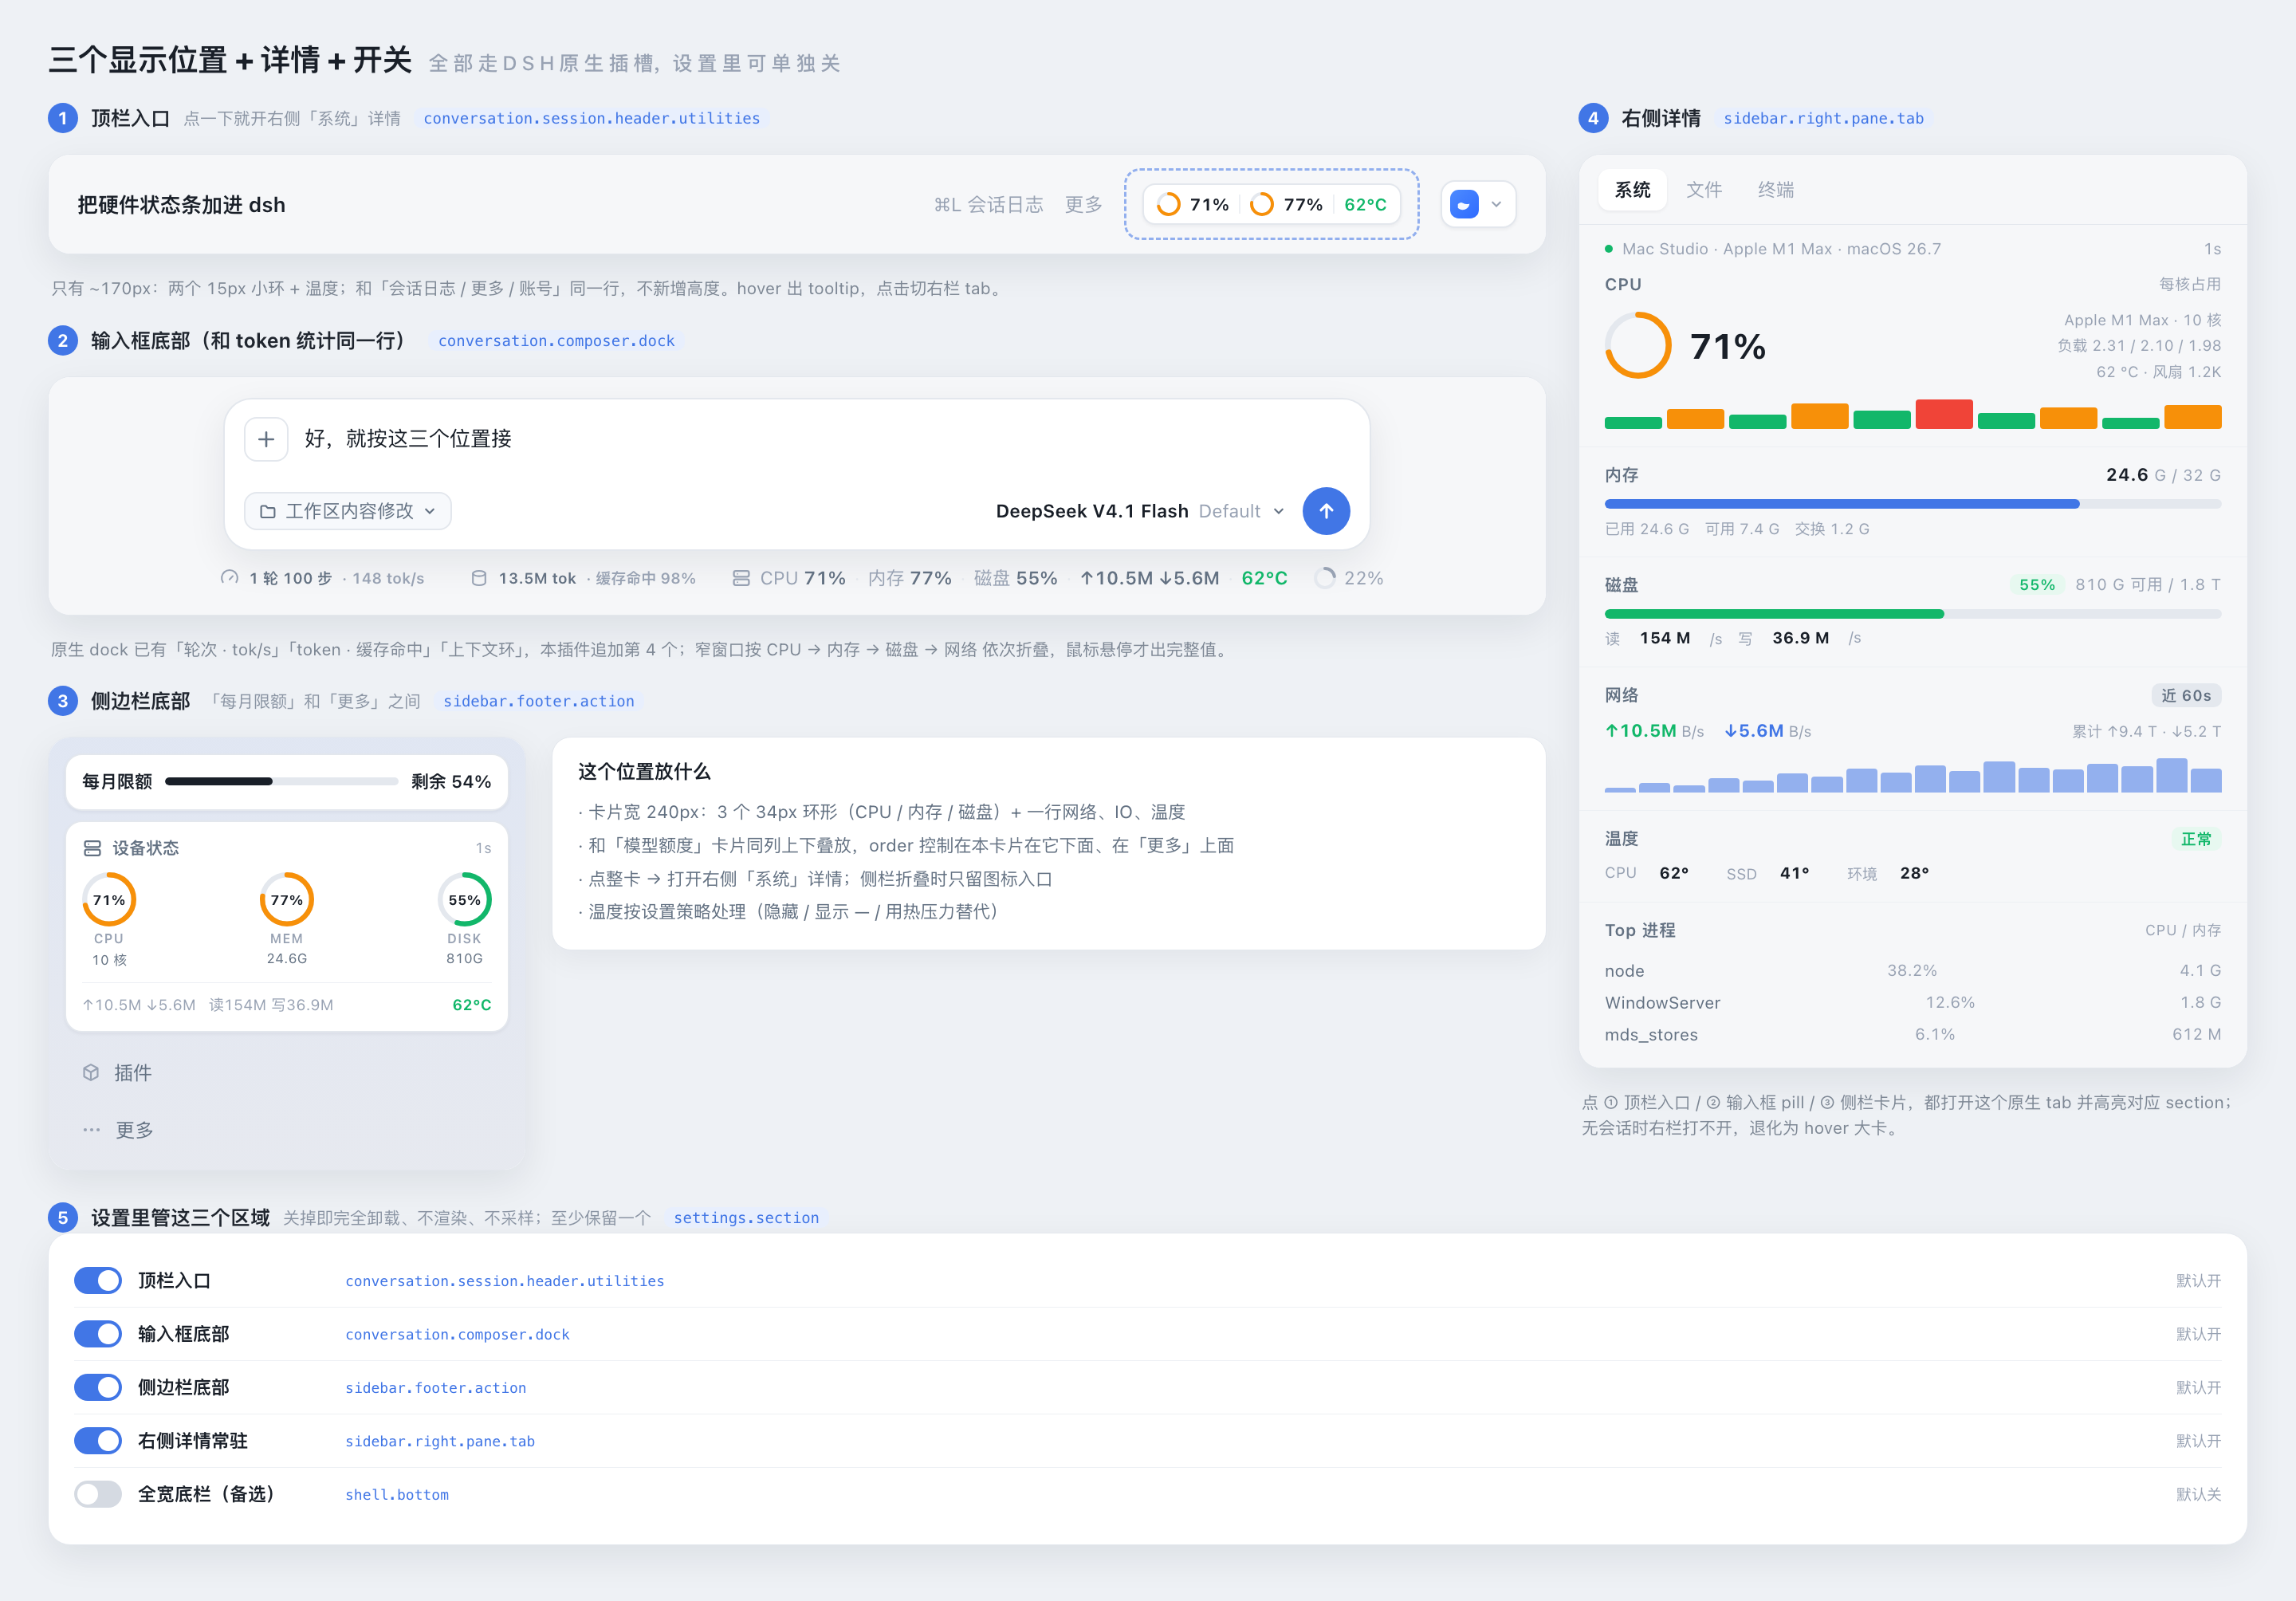2296x1601 pixels.
Task: Click the blue account avatar icon
Action: pos(1464,204)
